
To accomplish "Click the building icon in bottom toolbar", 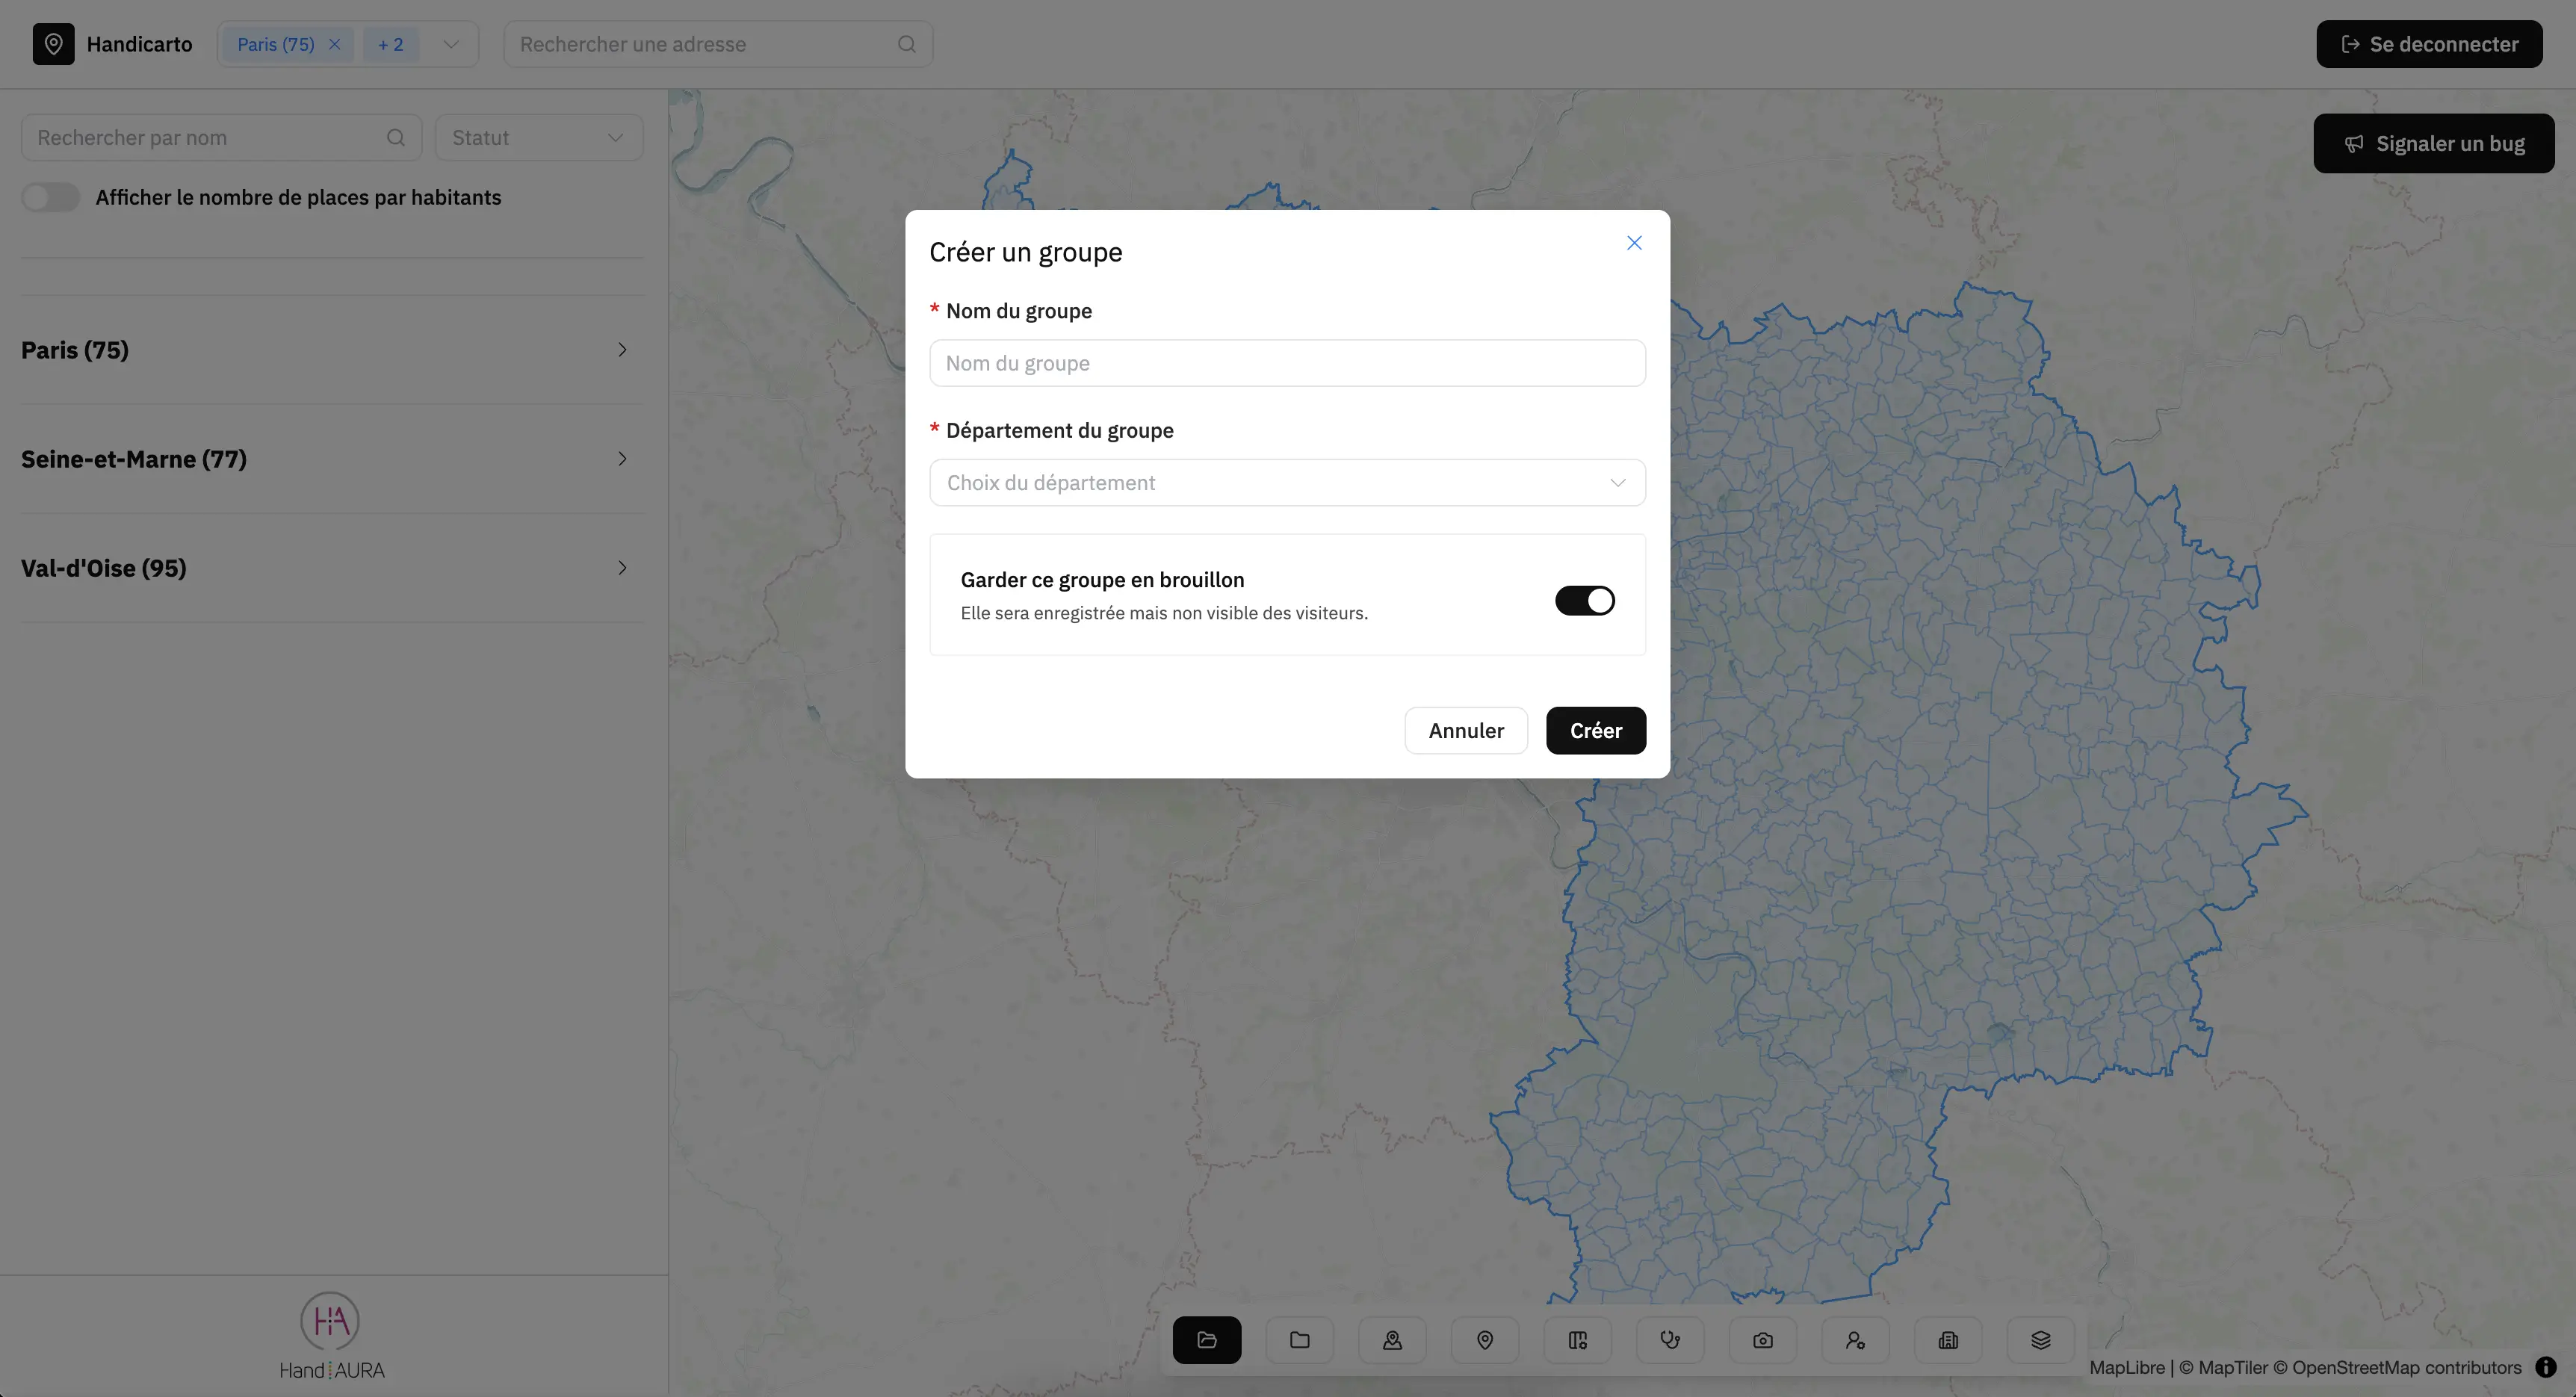I will 1947,1340.
